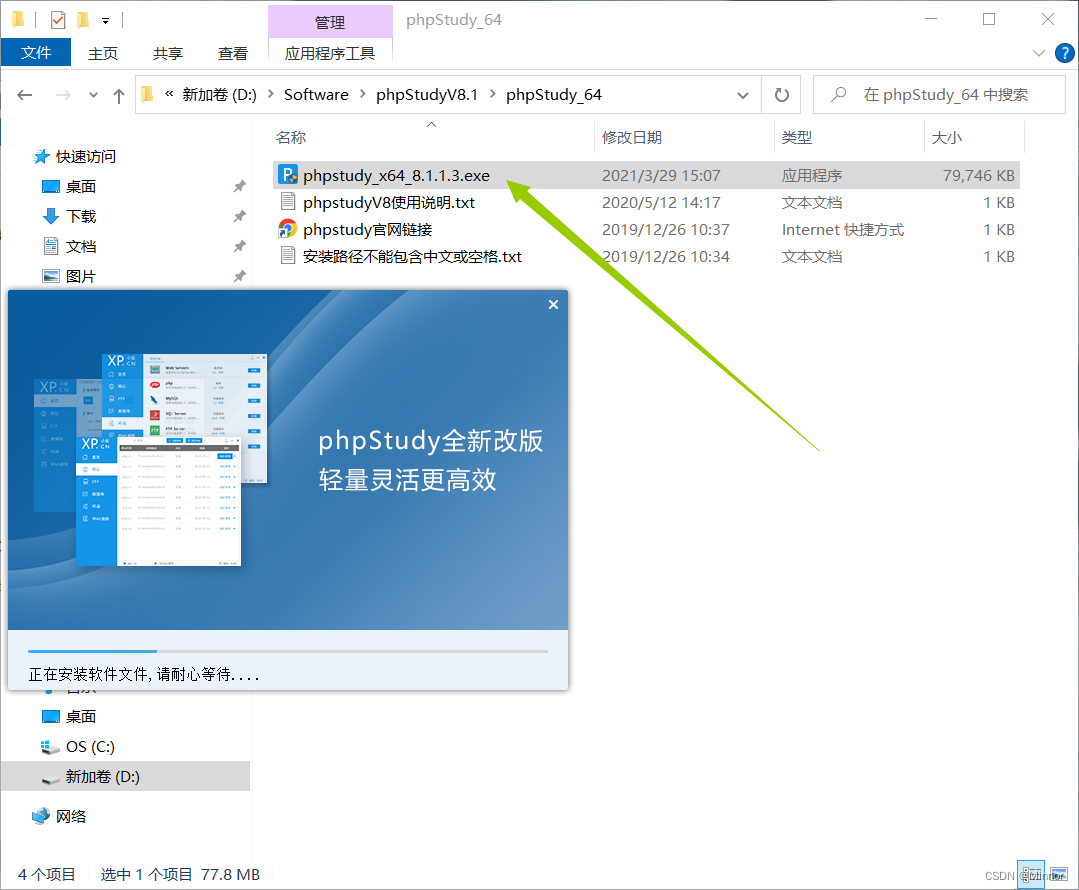Refresh the current folder
Screen dimensions: 1079x890
coord(782,95)
